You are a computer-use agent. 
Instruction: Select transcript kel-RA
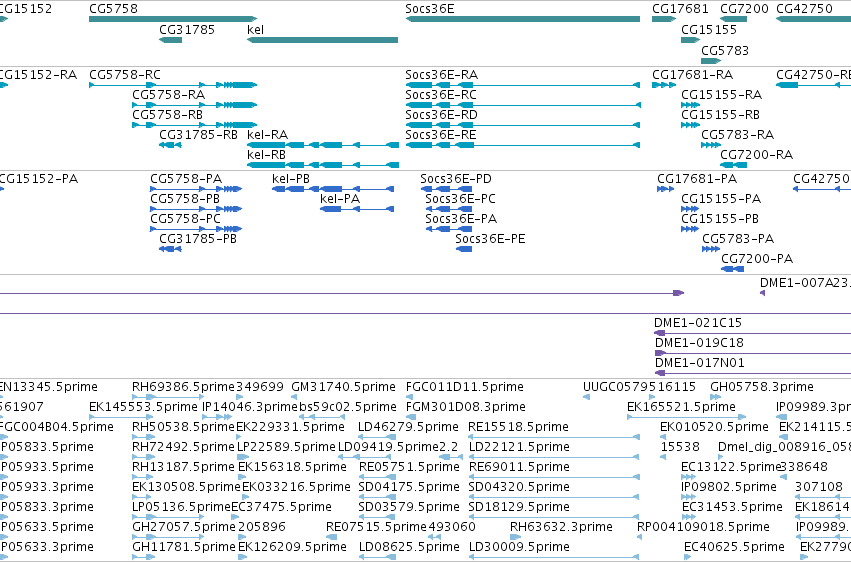tap(322, 145)
